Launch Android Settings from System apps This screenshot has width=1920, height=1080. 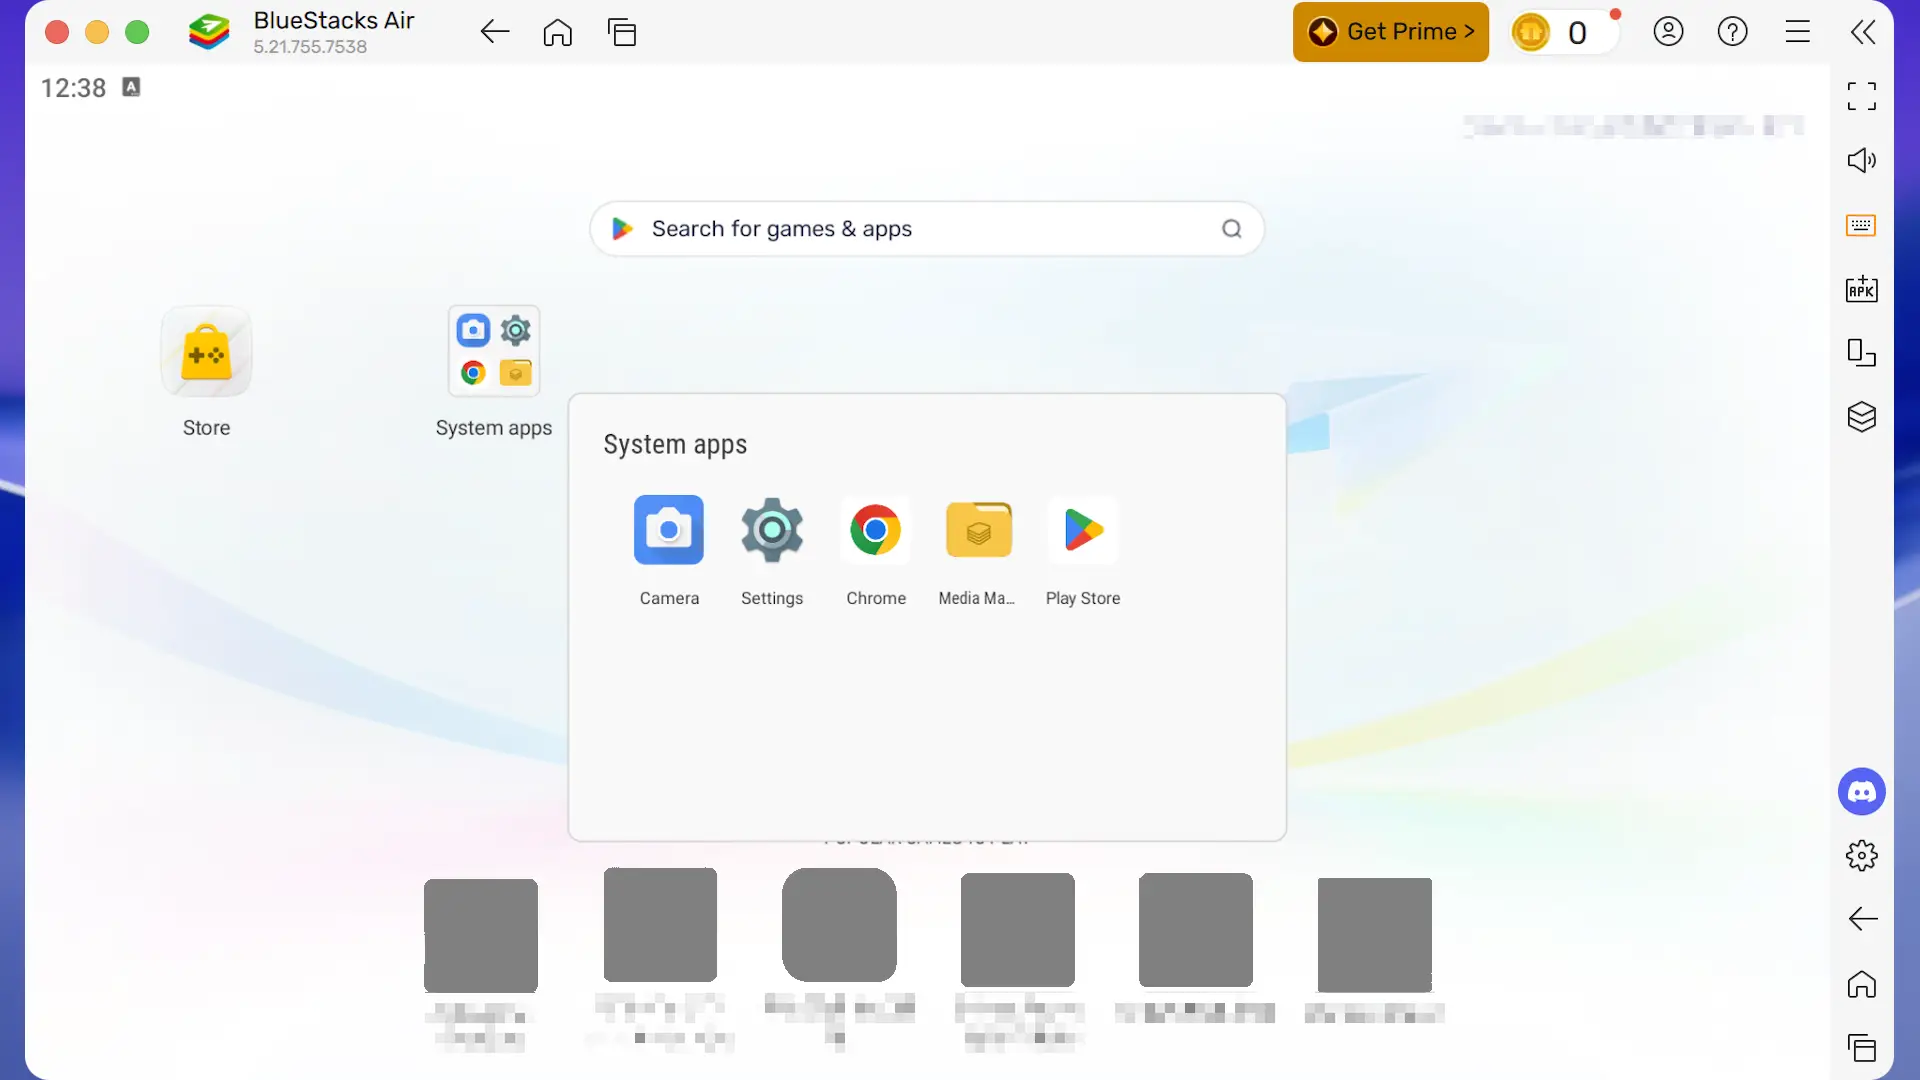click(x=771, y=530)
